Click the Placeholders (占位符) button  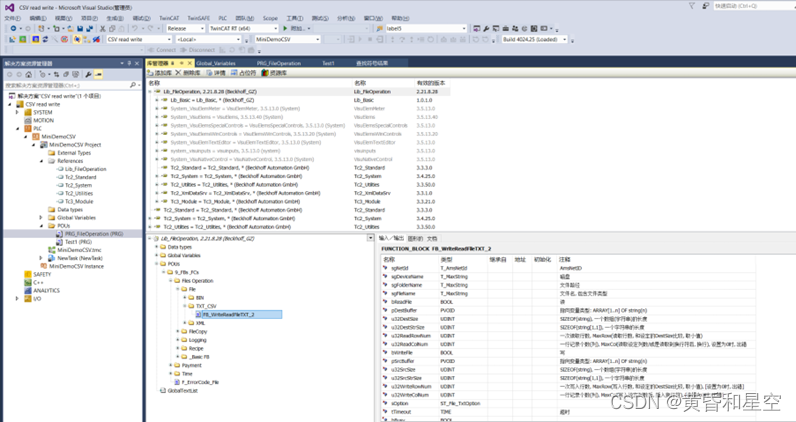pyautogui.click(x=243, y=73)
